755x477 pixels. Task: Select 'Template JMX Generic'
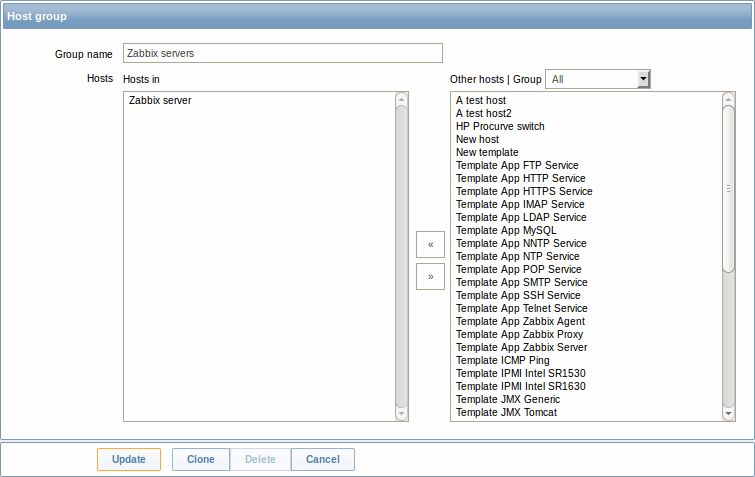tap(508, 399)
